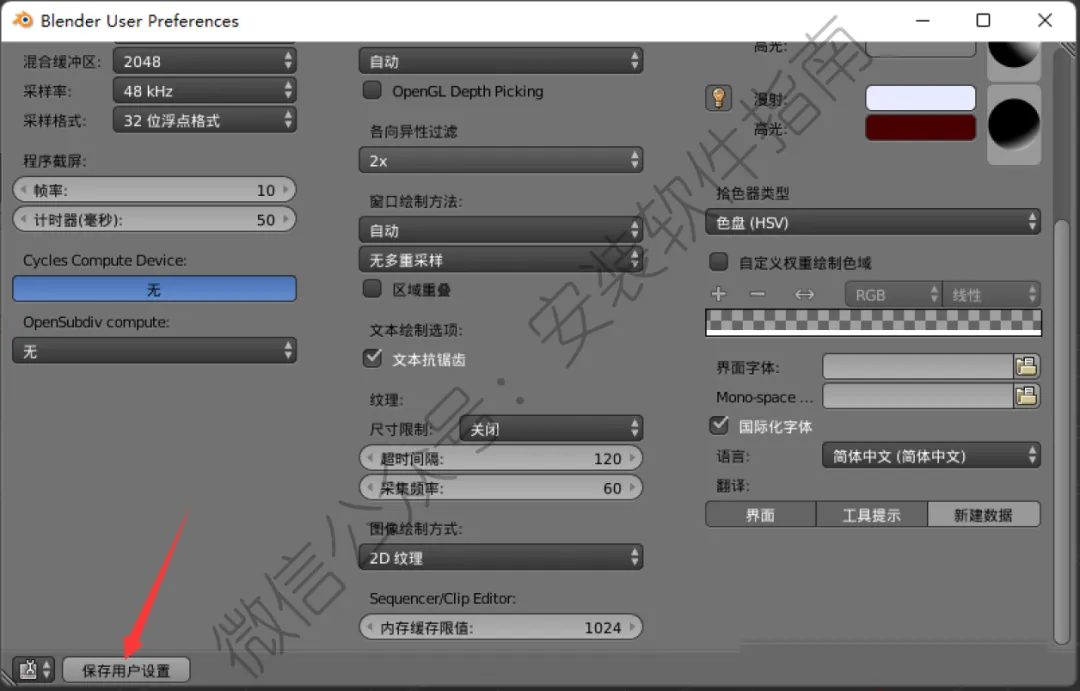Click 保存用户设置 button

tap(126, 670)
